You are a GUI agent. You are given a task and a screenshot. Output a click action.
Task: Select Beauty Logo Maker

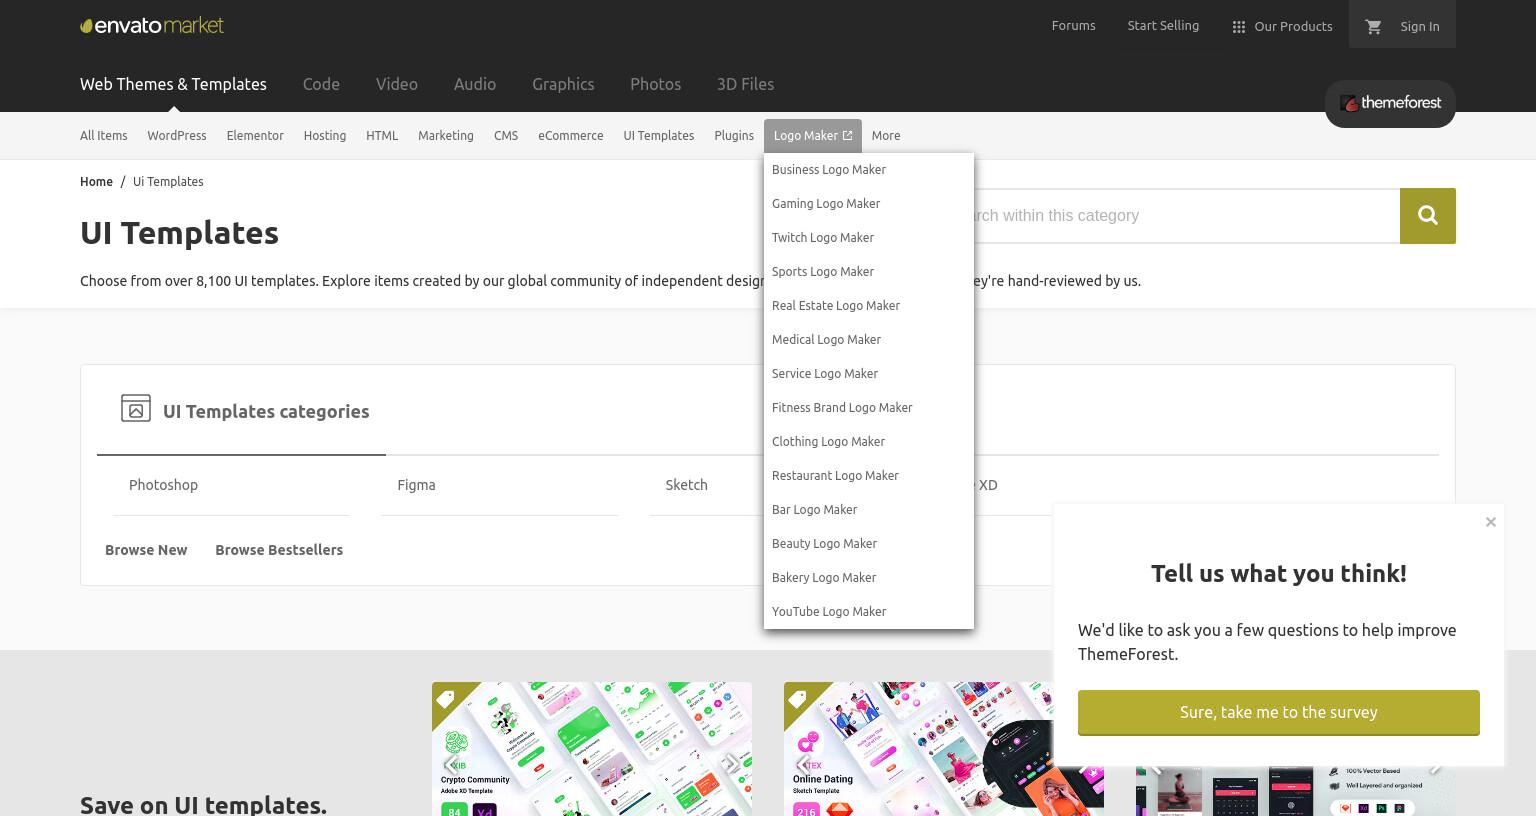(x=869, y=544)
